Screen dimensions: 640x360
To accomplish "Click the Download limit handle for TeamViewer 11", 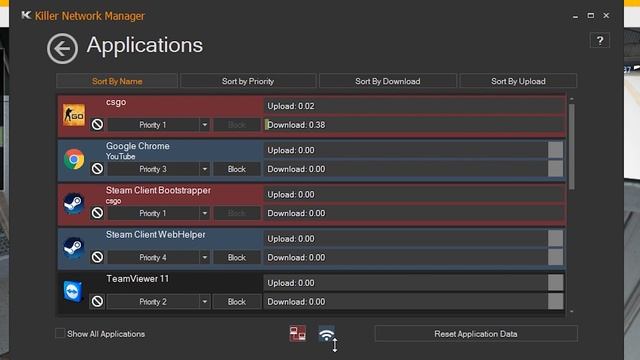I will point(555,302).
